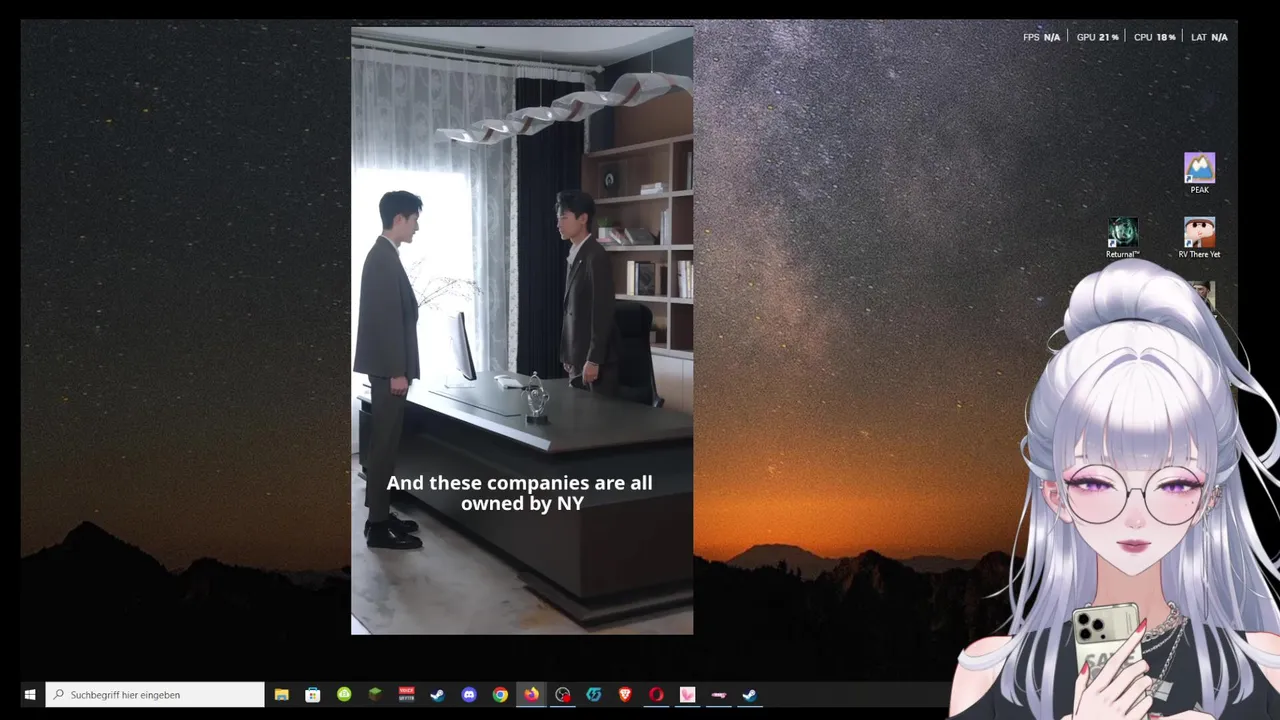Open the pink square app on the taskbar
The height and width of the screenshot is (720, 1280).
point(687,694)
